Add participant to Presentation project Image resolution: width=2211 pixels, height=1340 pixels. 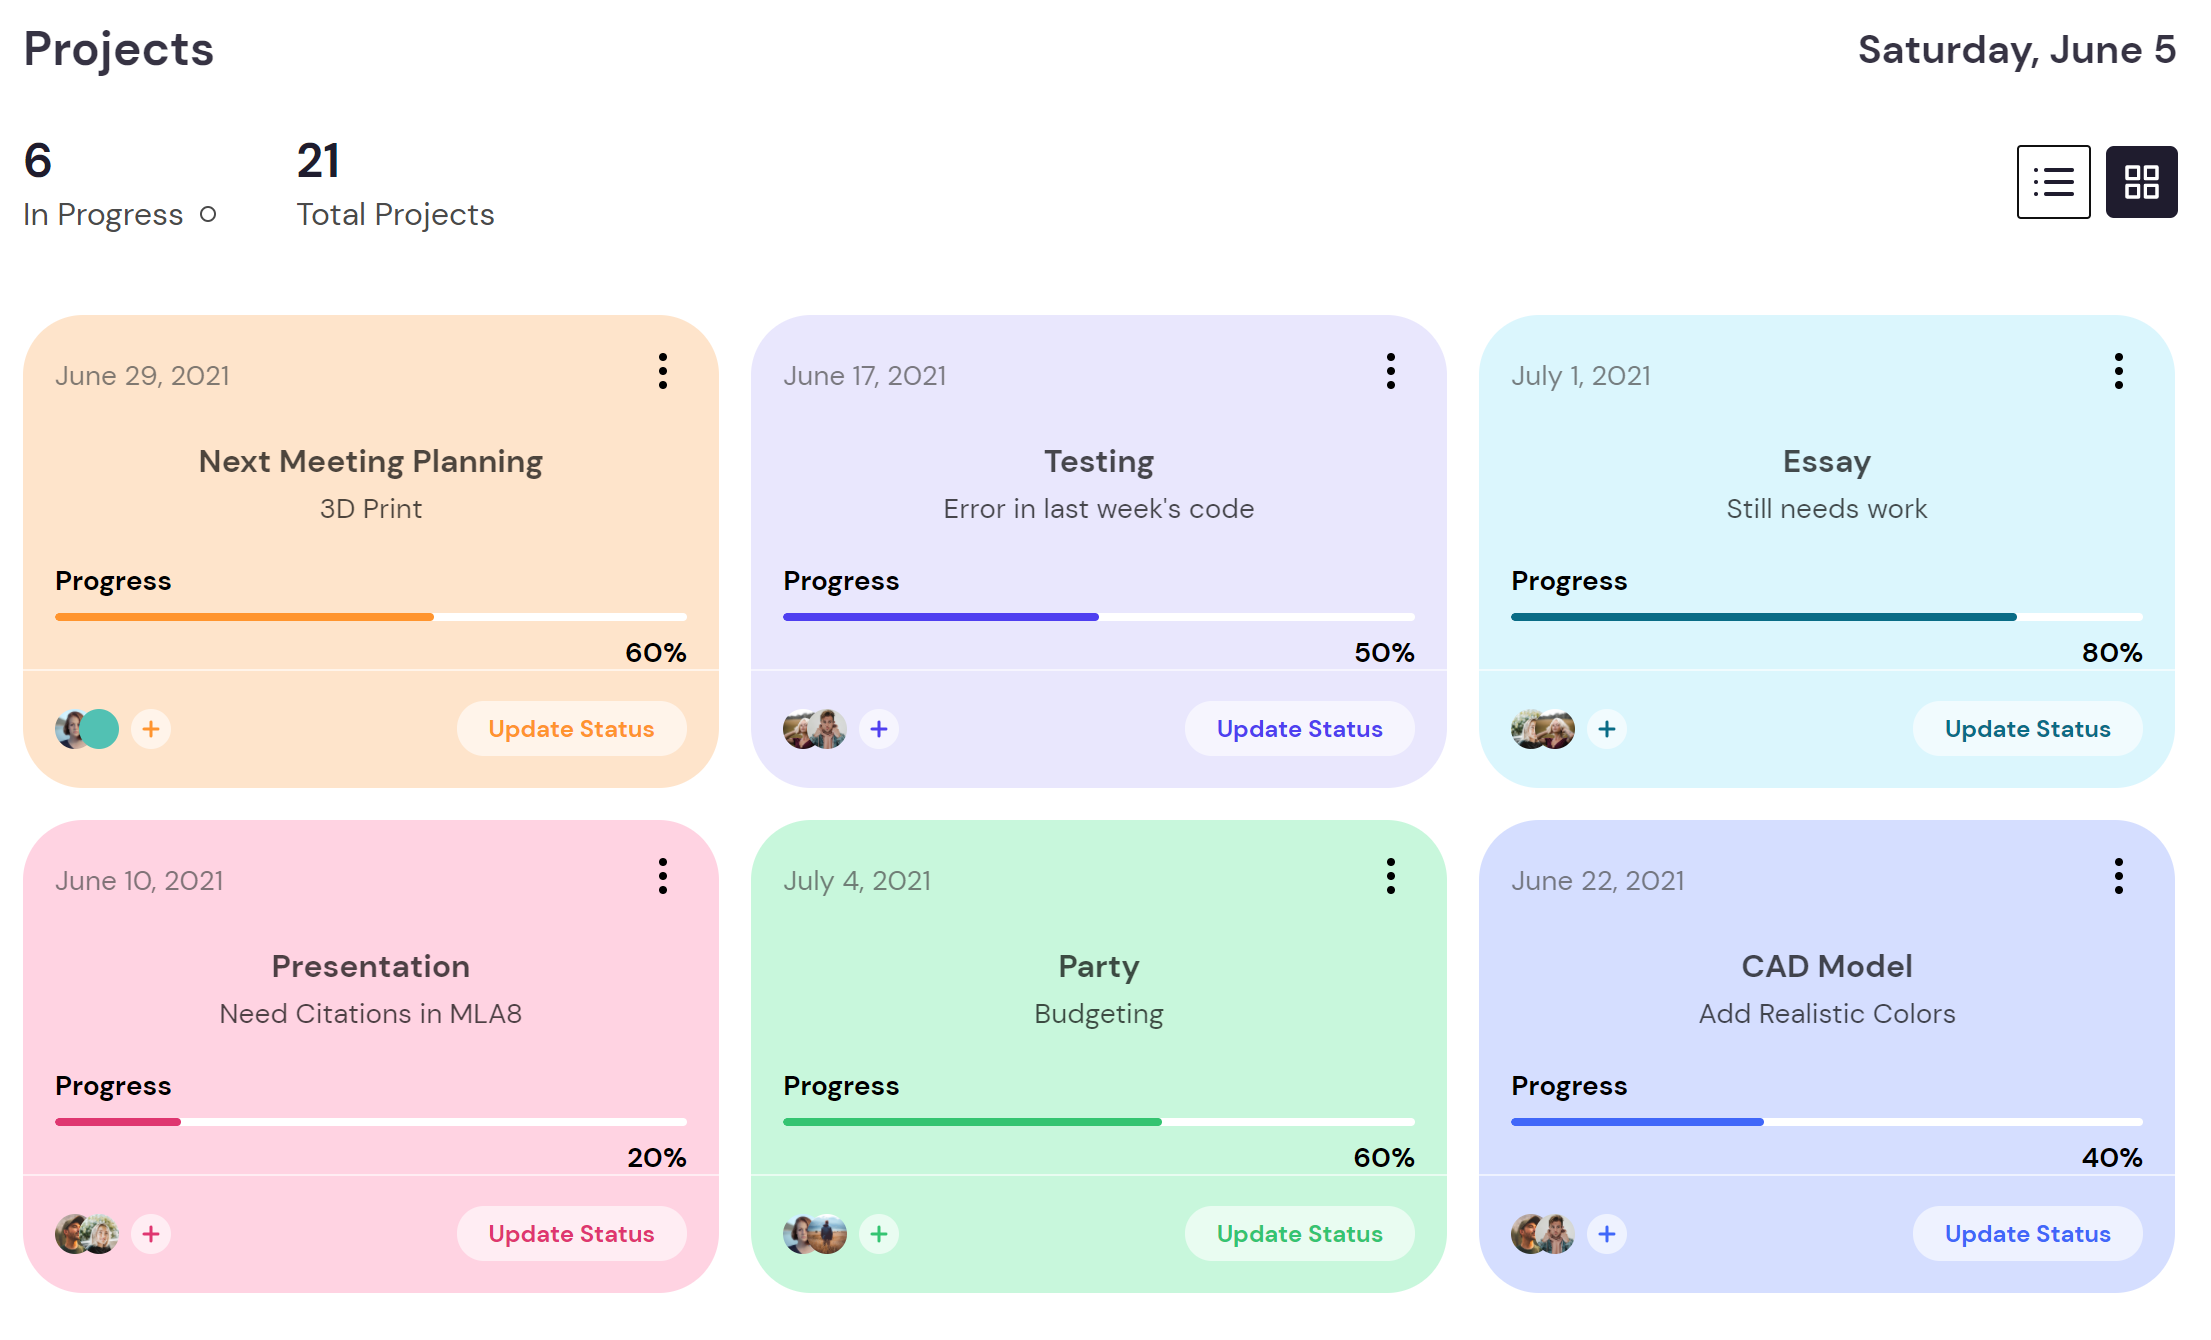click(x=151, y=1234)
